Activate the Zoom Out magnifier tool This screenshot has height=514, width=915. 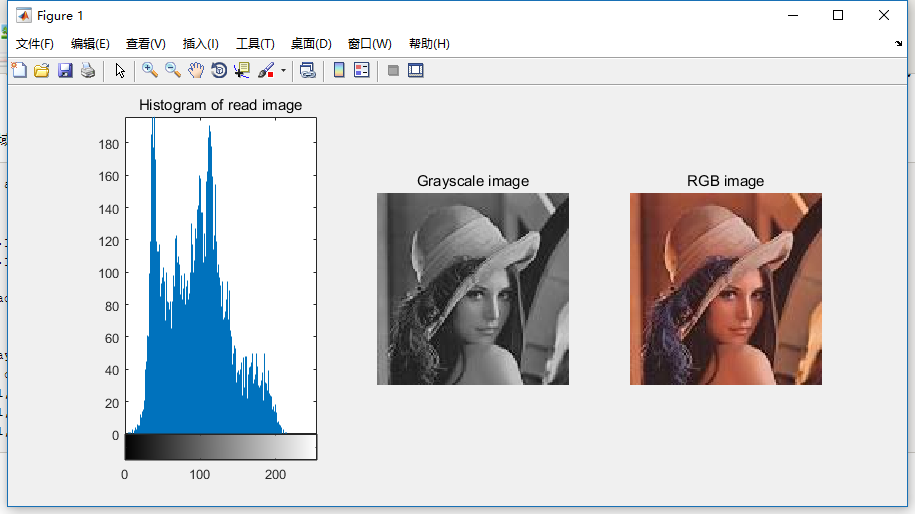coord(173,71)
